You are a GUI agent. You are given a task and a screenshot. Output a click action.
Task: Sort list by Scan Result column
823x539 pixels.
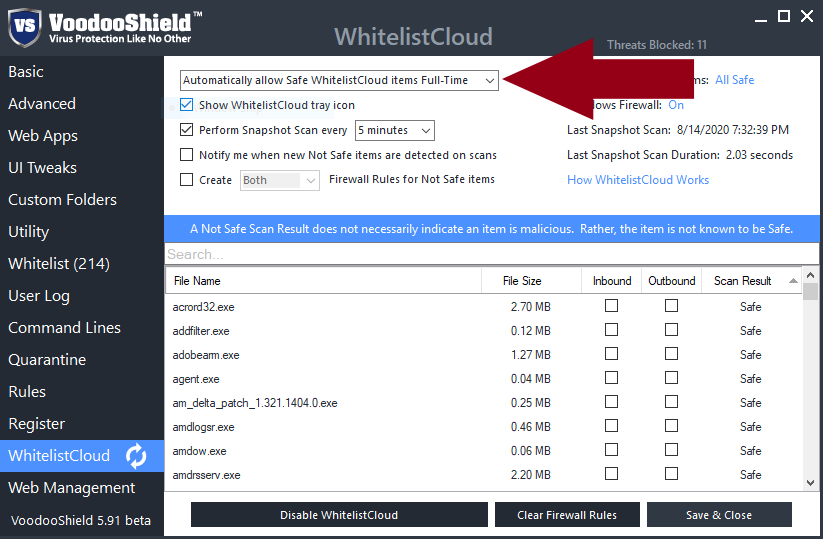click(x=751, y=281)
